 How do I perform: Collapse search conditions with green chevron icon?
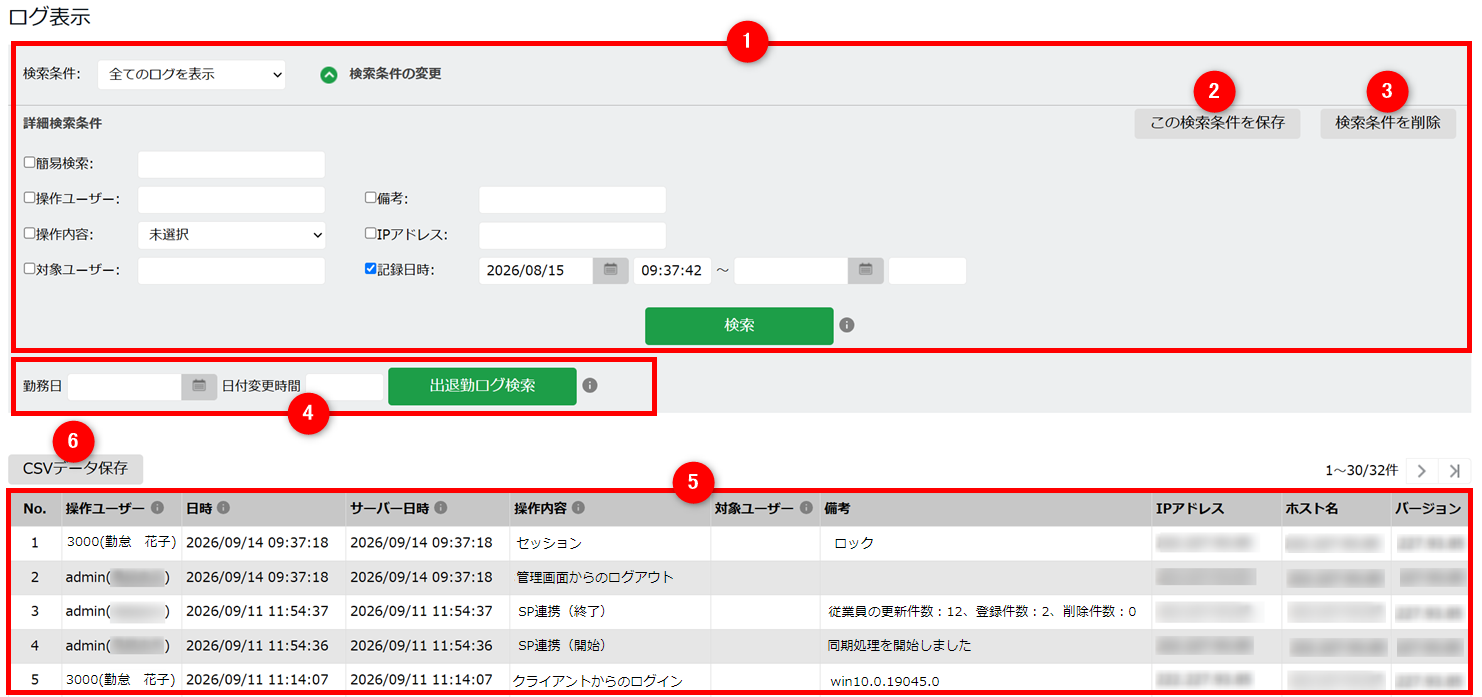click(x=329, y=74)
